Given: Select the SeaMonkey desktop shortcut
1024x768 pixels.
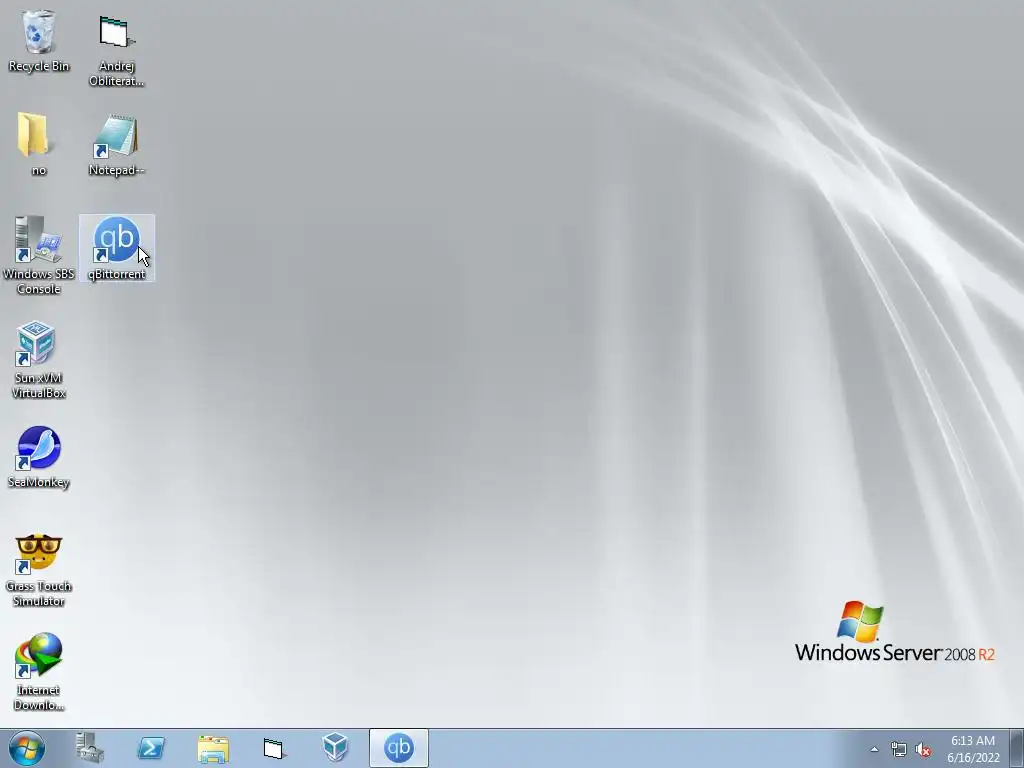Looking at the screenshot, I should 39,457.
